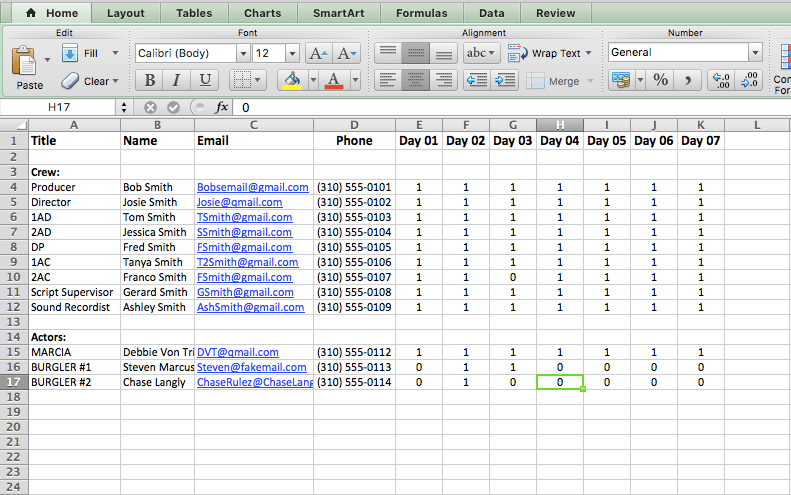
Task: Toggle Italic formatting
Action: tap(177, 80)
